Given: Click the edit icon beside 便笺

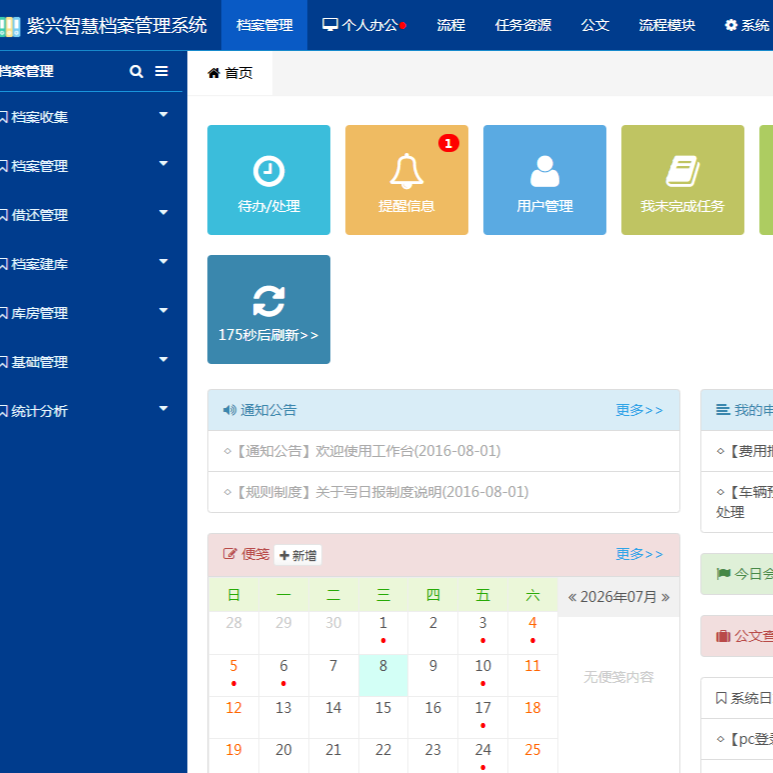Looking at the screenshot, I should [x=229, y=554].
